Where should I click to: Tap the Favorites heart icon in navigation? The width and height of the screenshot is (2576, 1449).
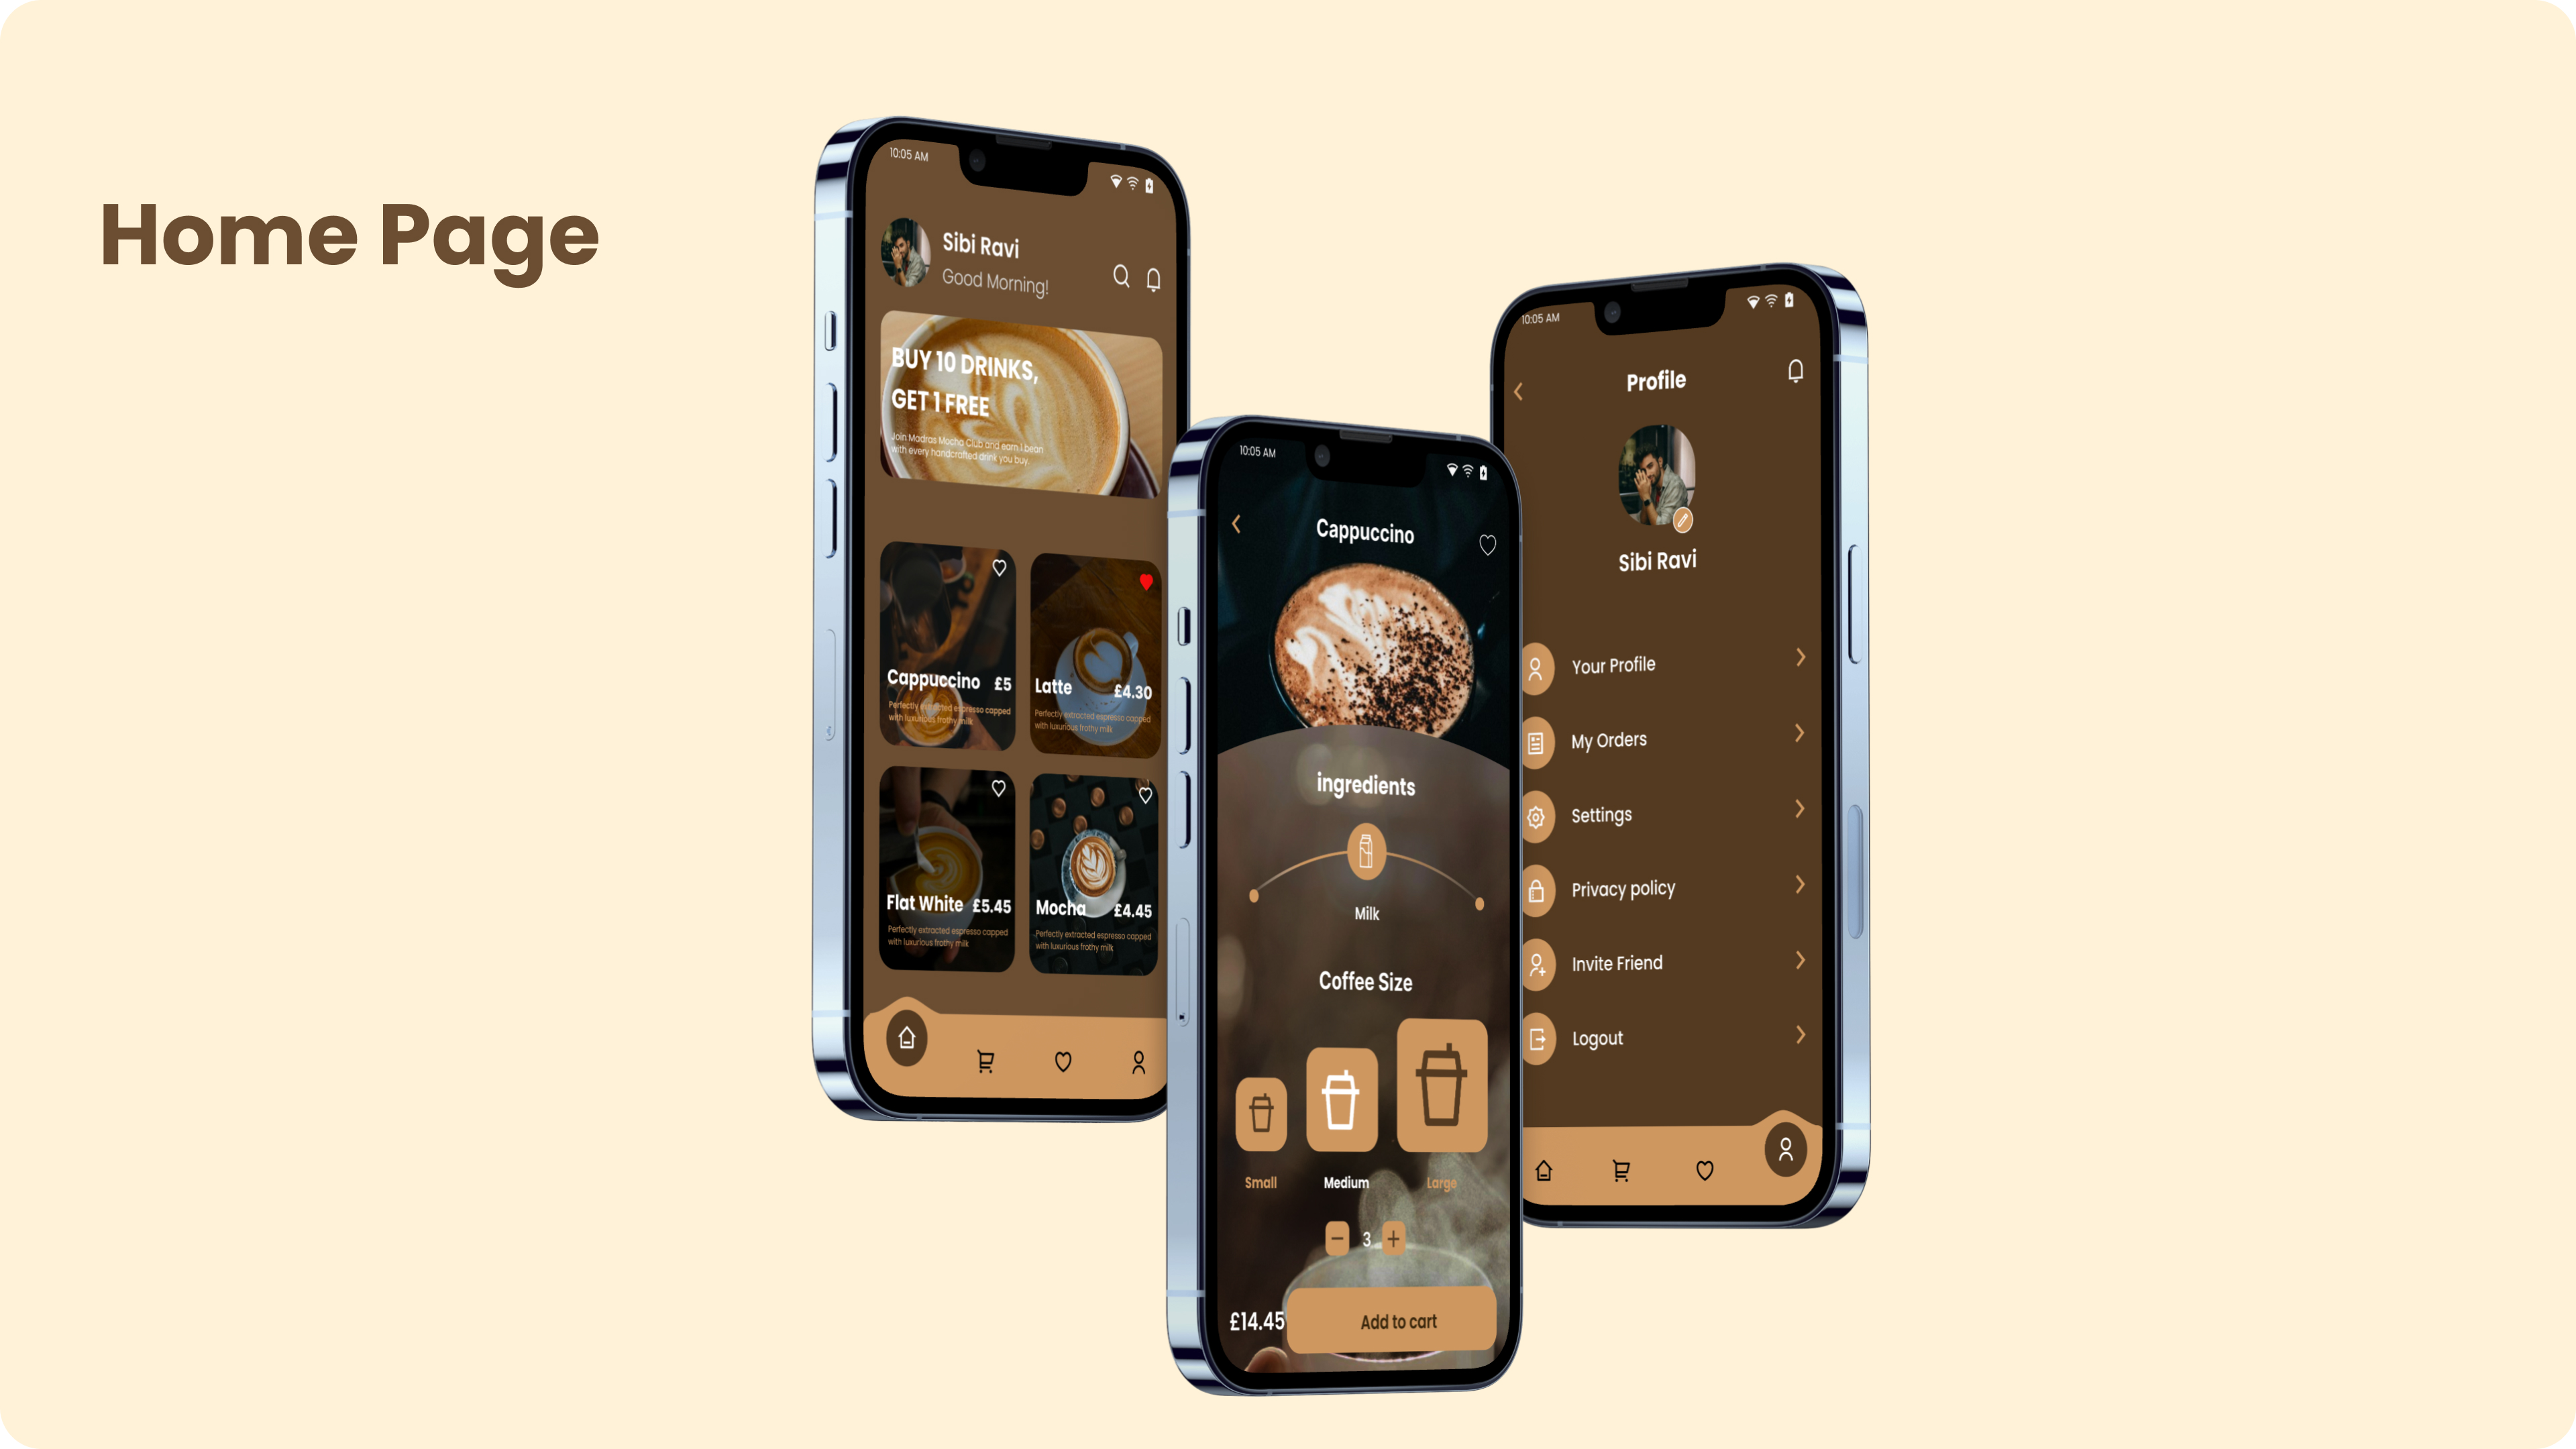coord(1063,1061)
